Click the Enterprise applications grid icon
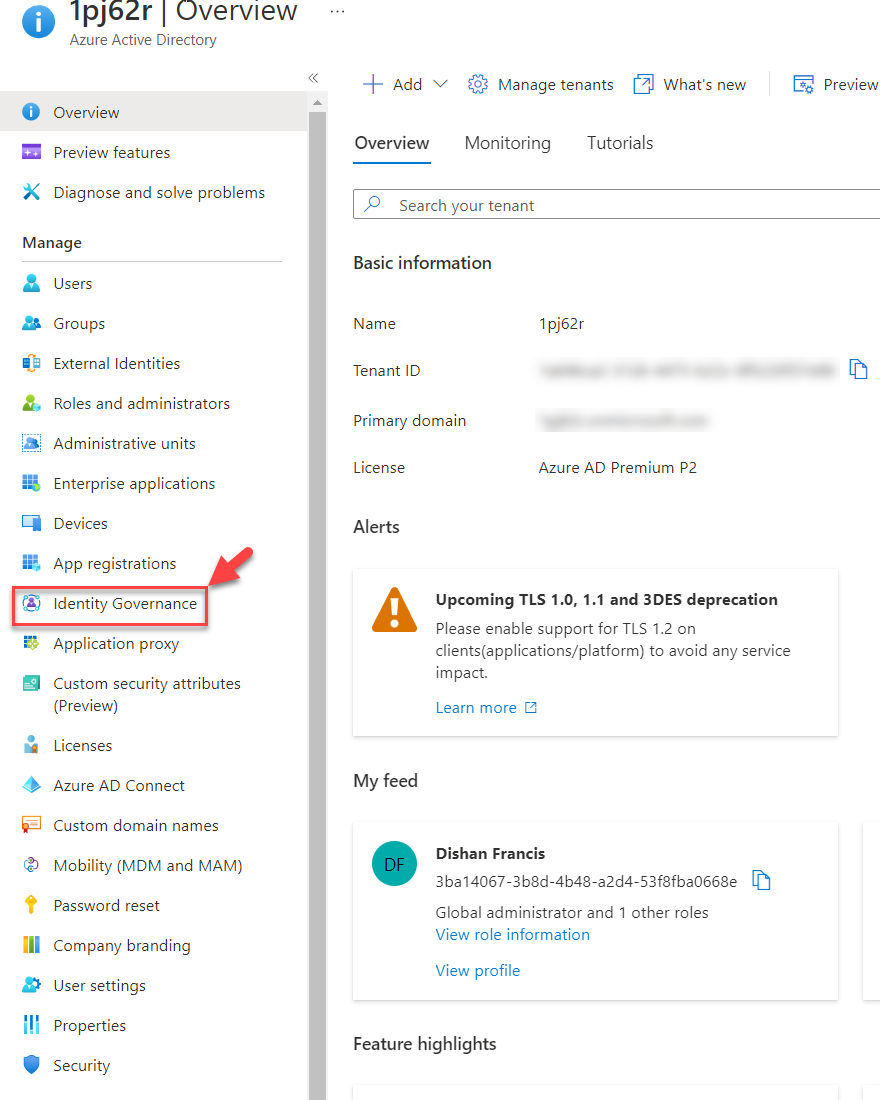This screenshot has width=880, height=1100. (x=32, y=484)
